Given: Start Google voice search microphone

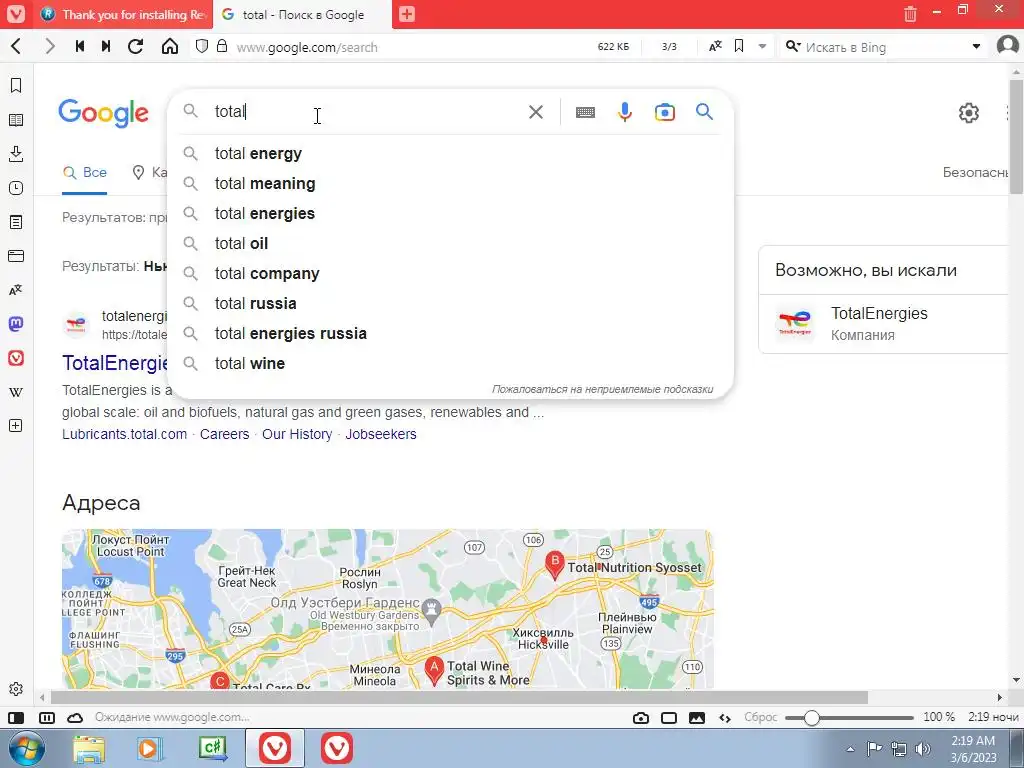Looking at the screenshot, I should 624,112.
